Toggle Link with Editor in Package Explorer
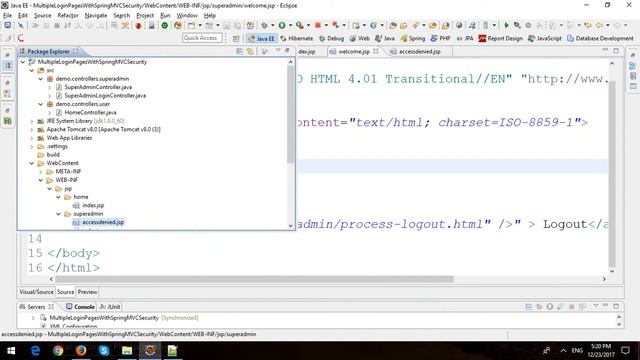The width and height of the screenshot is (640, 360). [x=250, y=51]
